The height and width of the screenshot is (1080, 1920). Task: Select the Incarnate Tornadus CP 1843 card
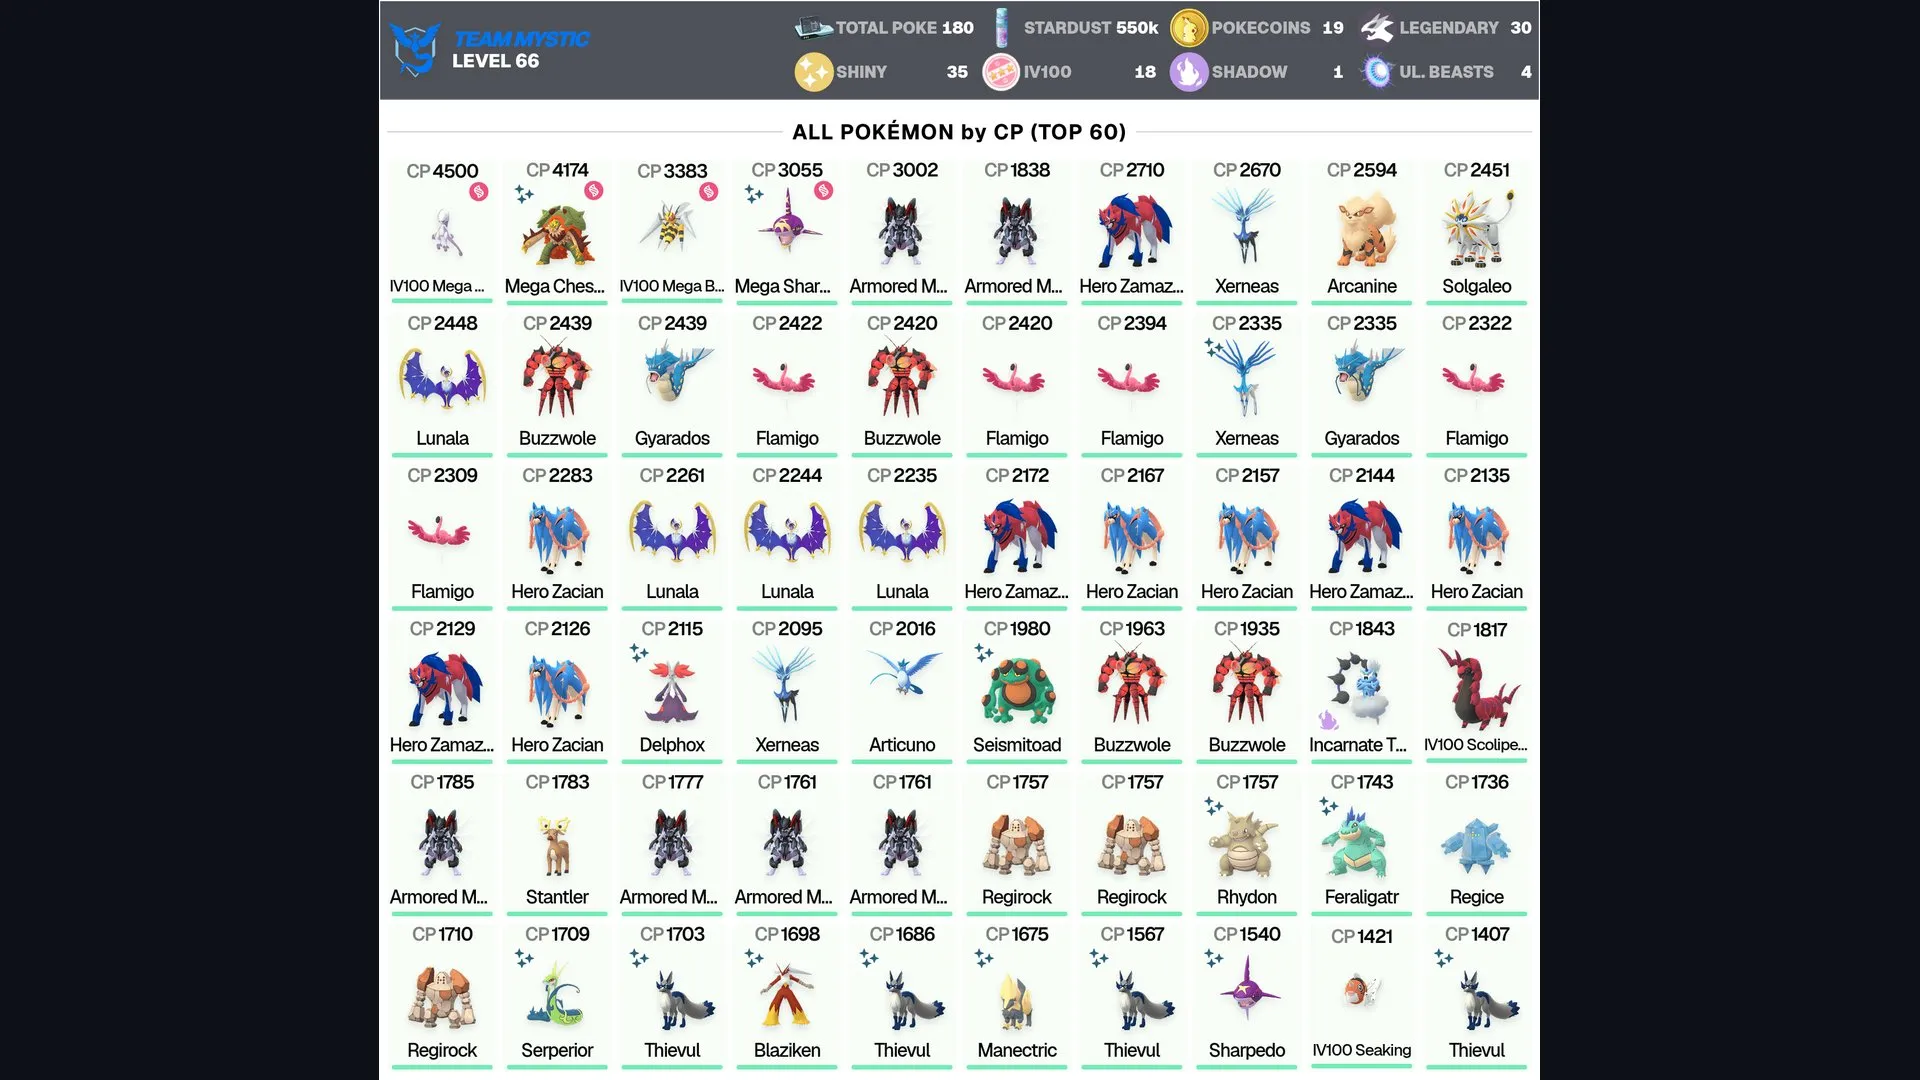click(x=1362, y=689)
